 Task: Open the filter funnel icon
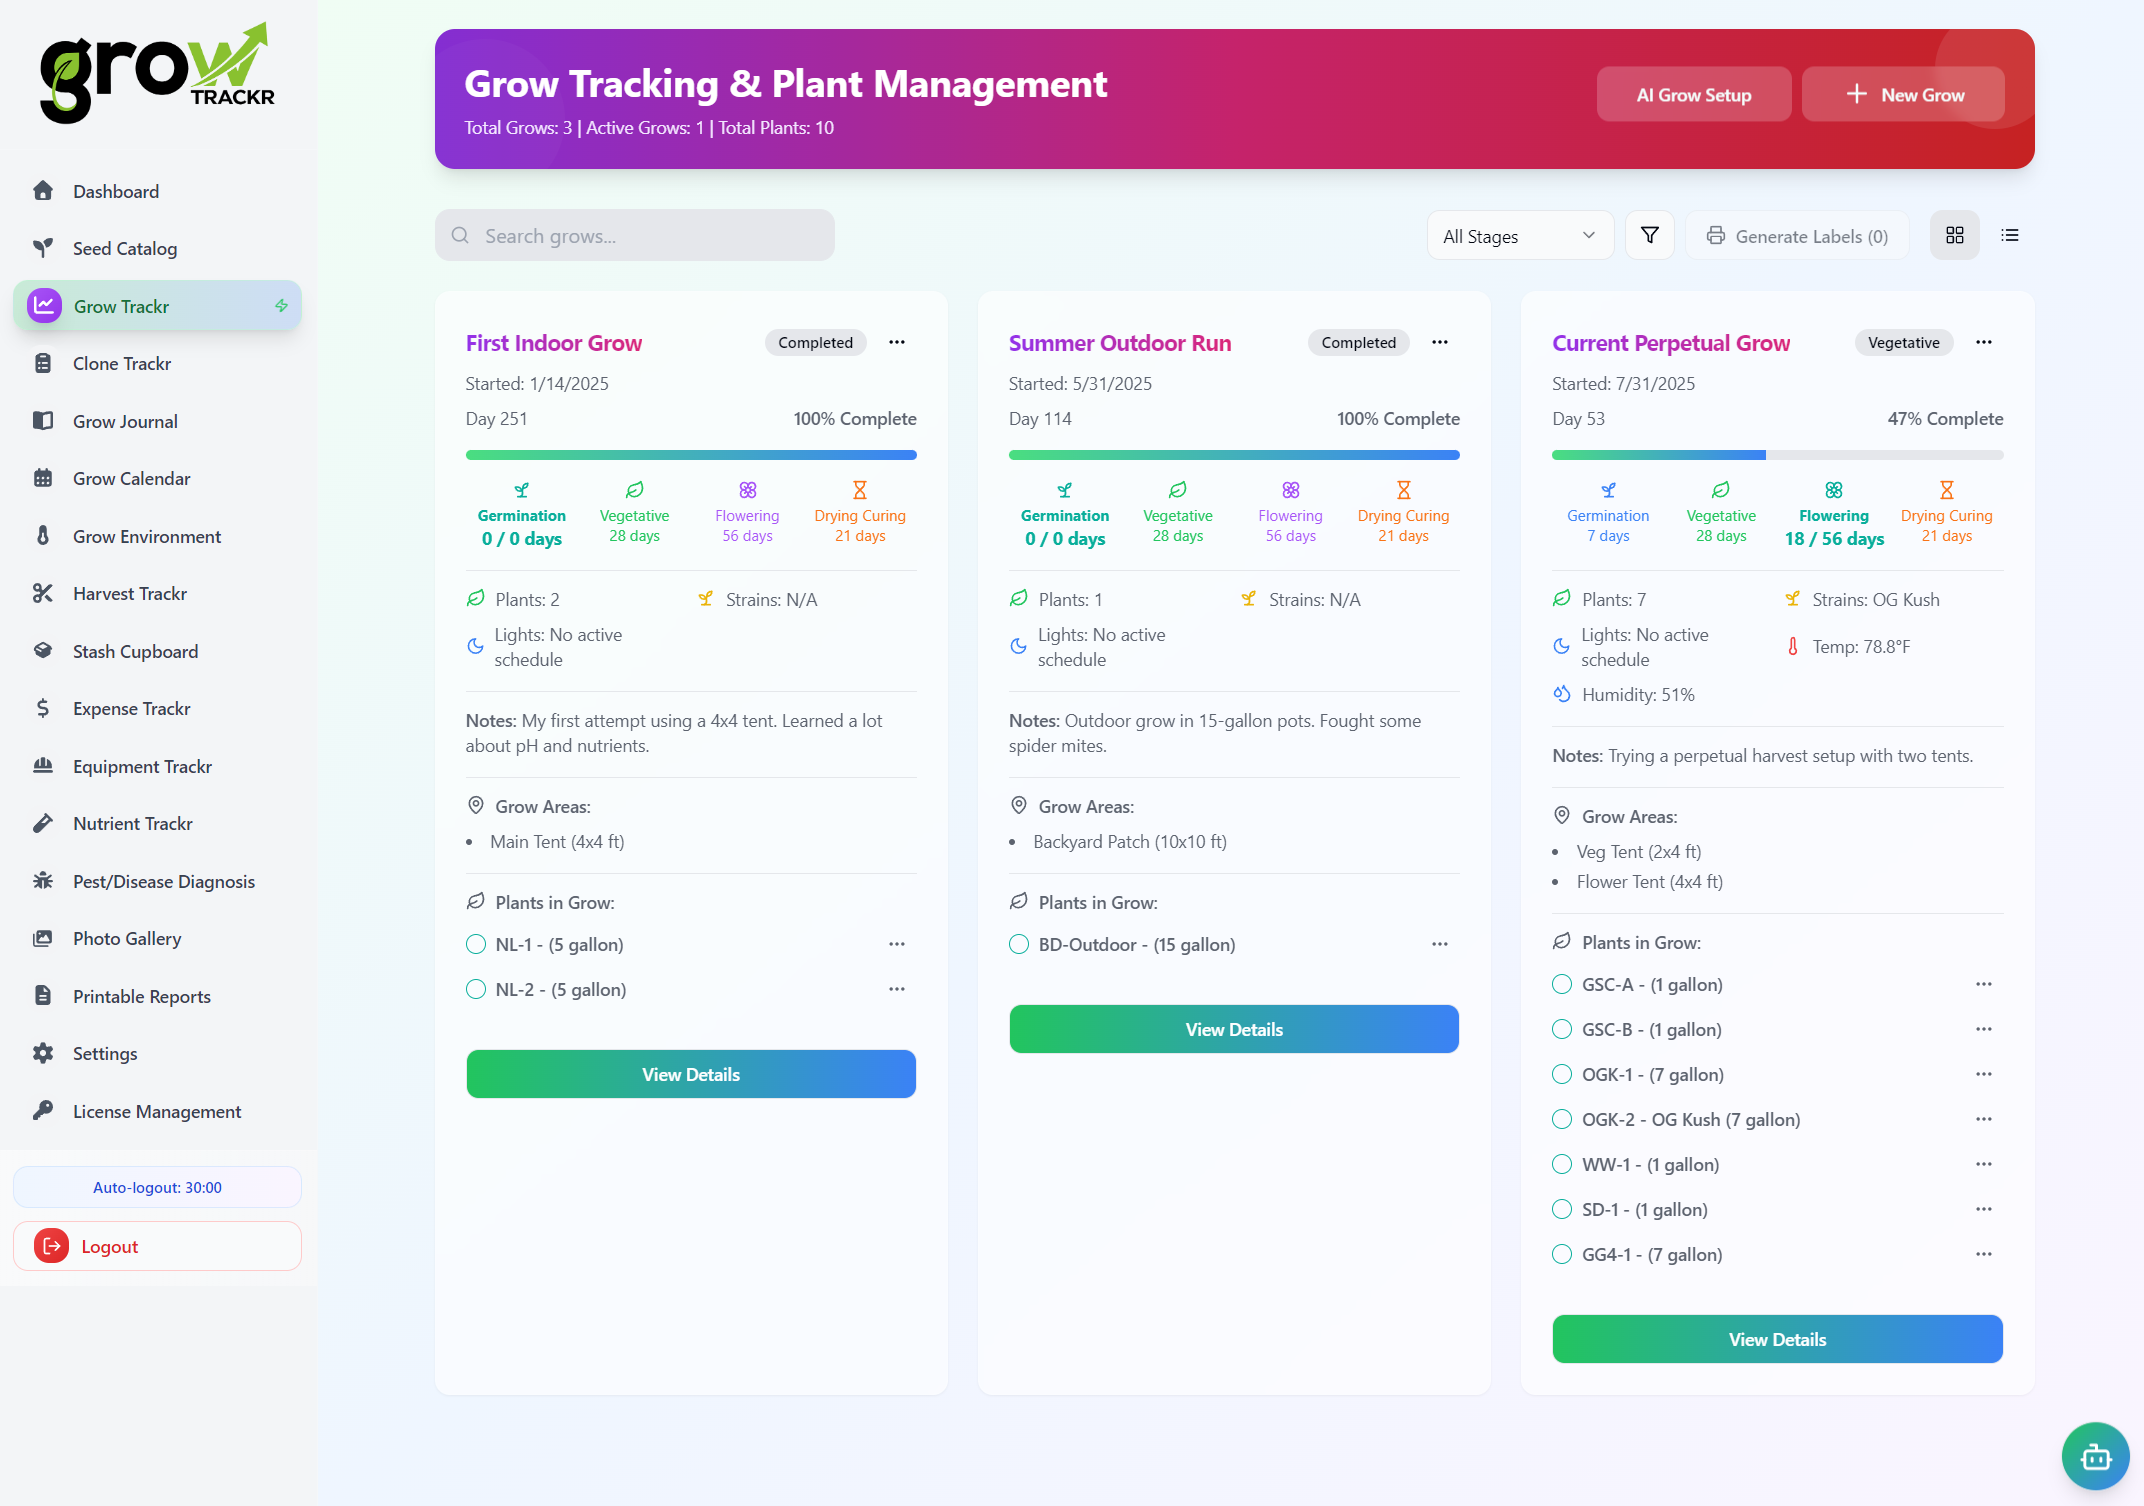coord(1650,235)
